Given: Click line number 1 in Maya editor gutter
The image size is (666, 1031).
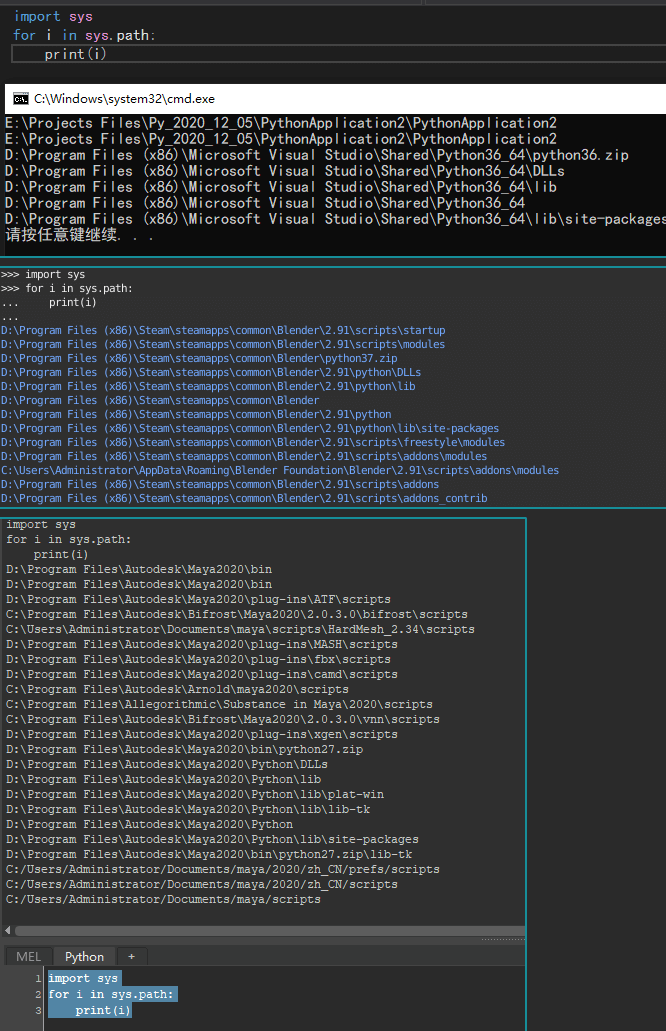Looking at the screenshot, I should (x=38, y=978).
